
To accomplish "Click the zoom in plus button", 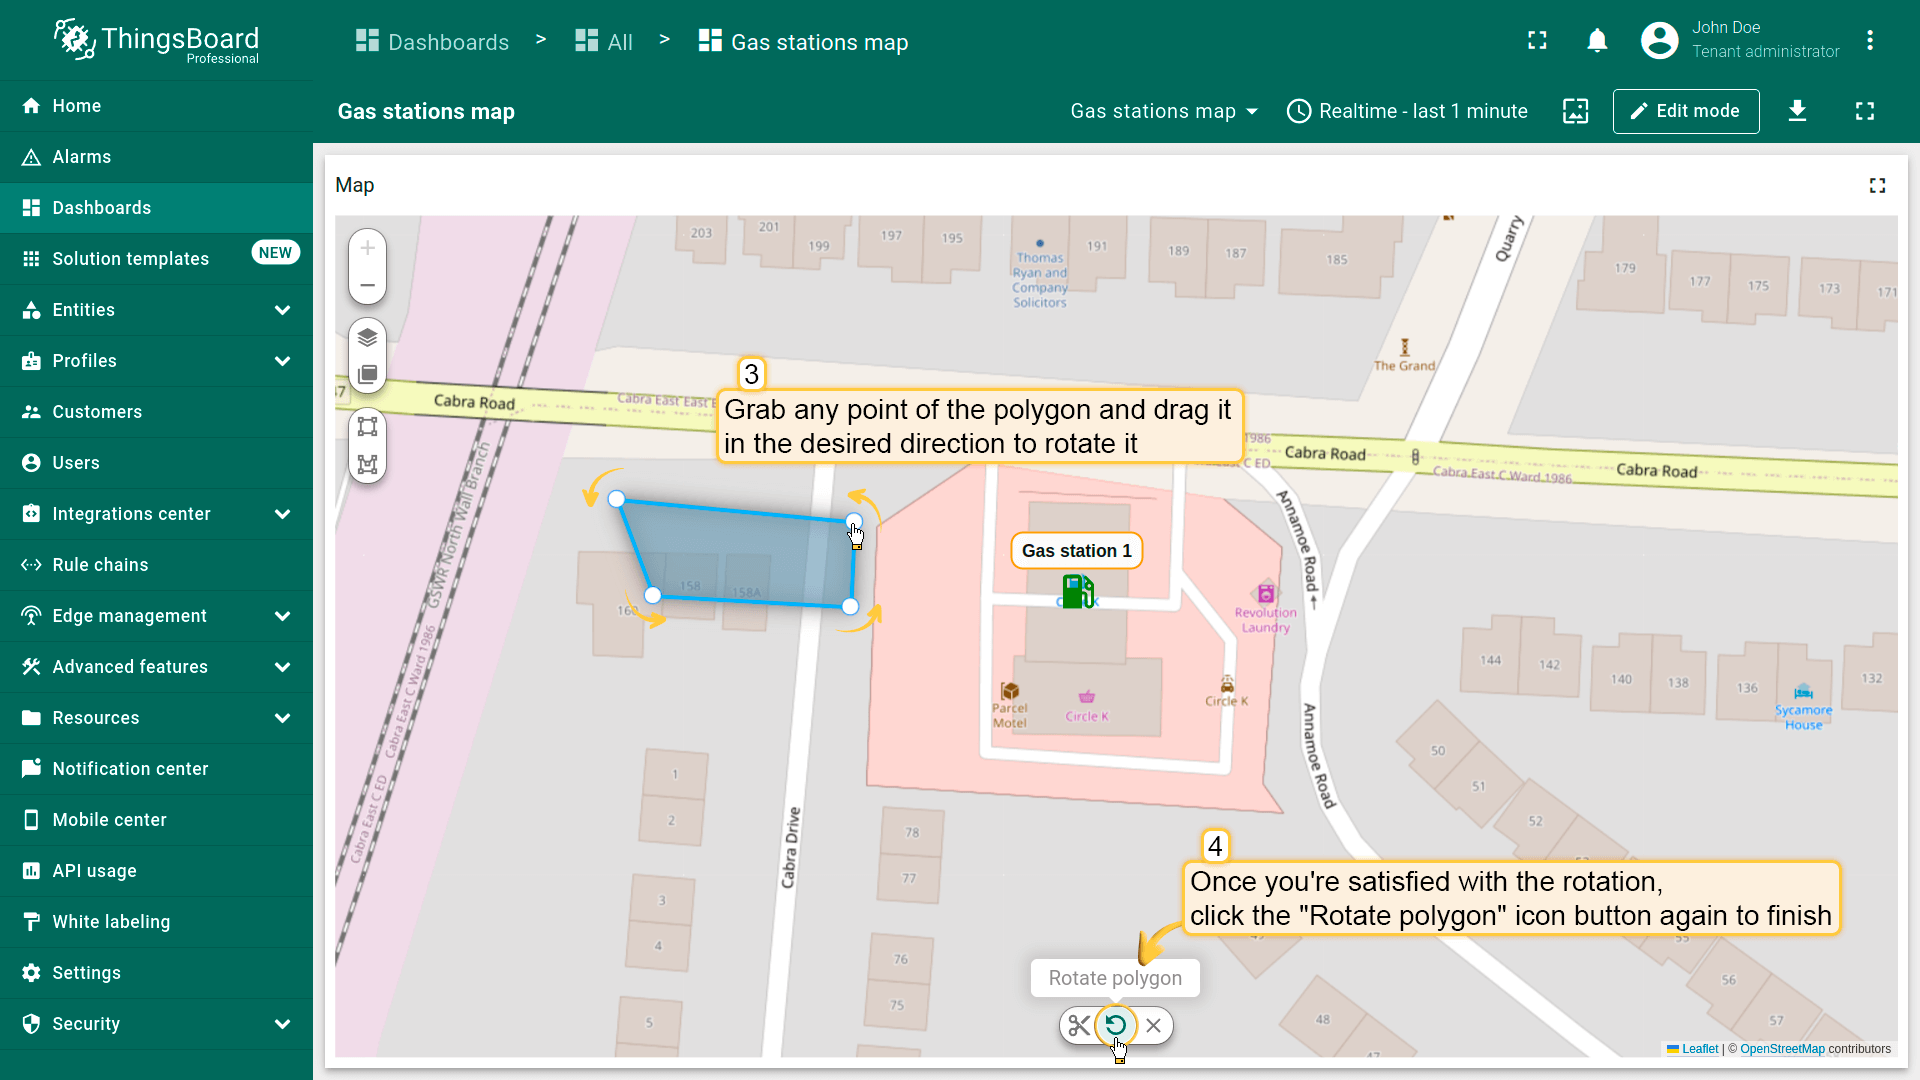I will (367, 248).
